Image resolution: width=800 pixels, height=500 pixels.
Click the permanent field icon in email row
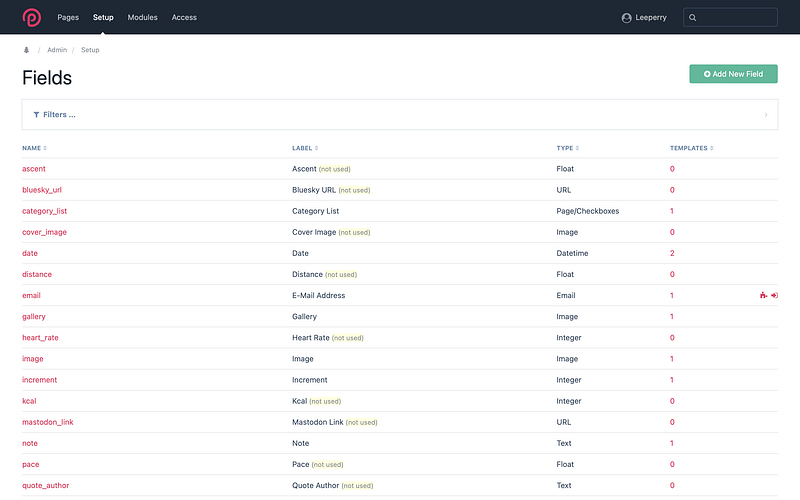click(x=763, y=295)
